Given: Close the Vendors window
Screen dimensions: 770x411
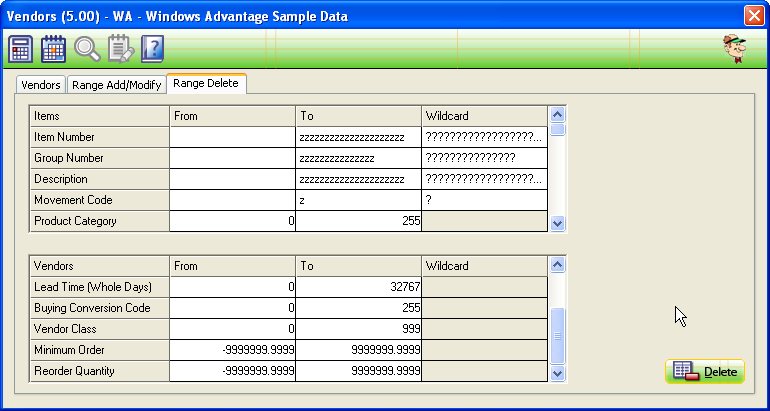Looking at the screenshot, I should (x=753, y=15).
